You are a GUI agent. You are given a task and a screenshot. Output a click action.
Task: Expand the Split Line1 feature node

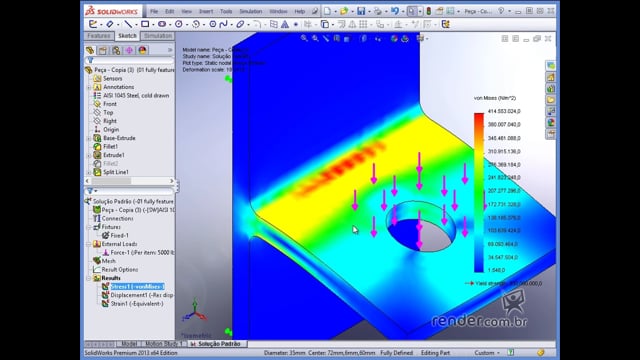click(x=89, y=172)
